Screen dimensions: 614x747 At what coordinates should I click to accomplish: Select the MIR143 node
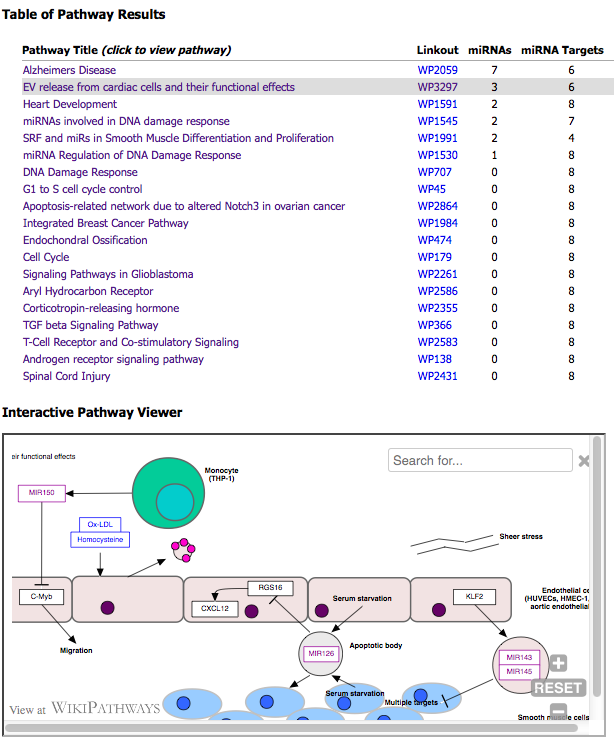[x=520, y=657]
